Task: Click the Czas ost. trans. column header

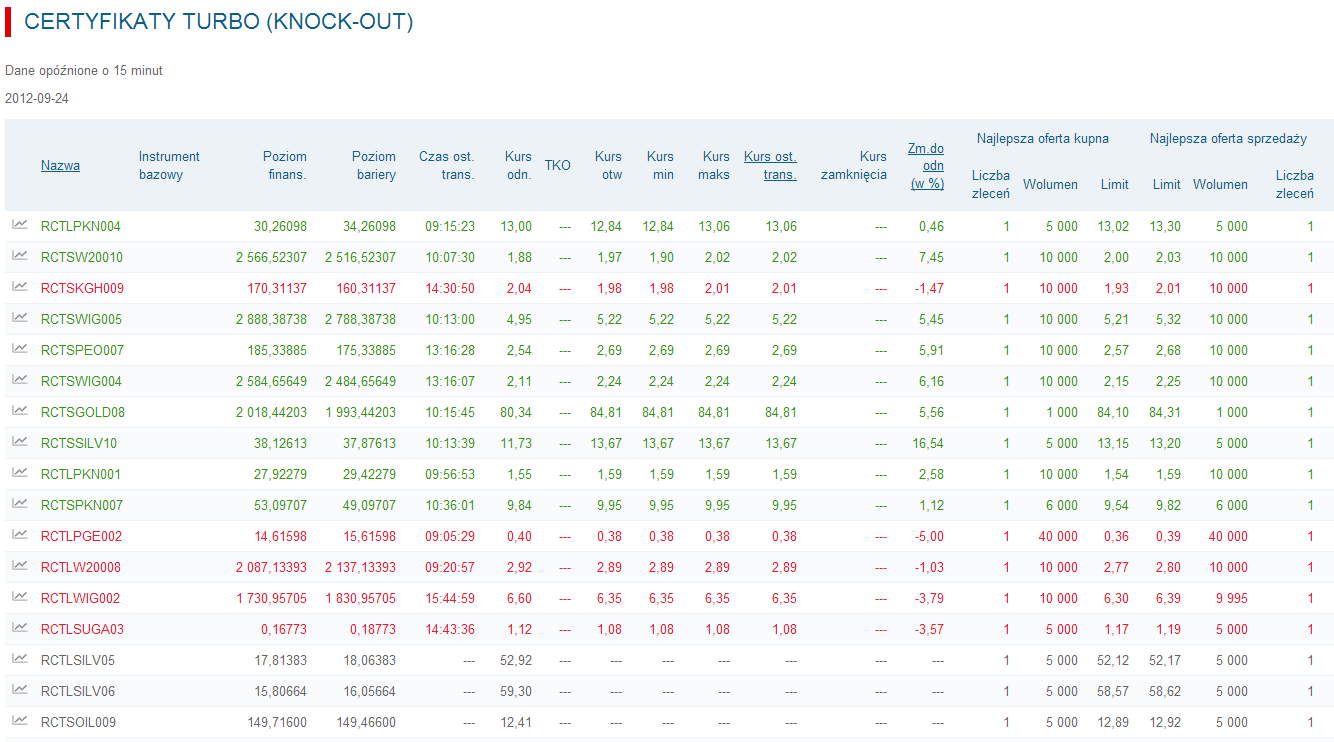Action: [x=446, y=166]
